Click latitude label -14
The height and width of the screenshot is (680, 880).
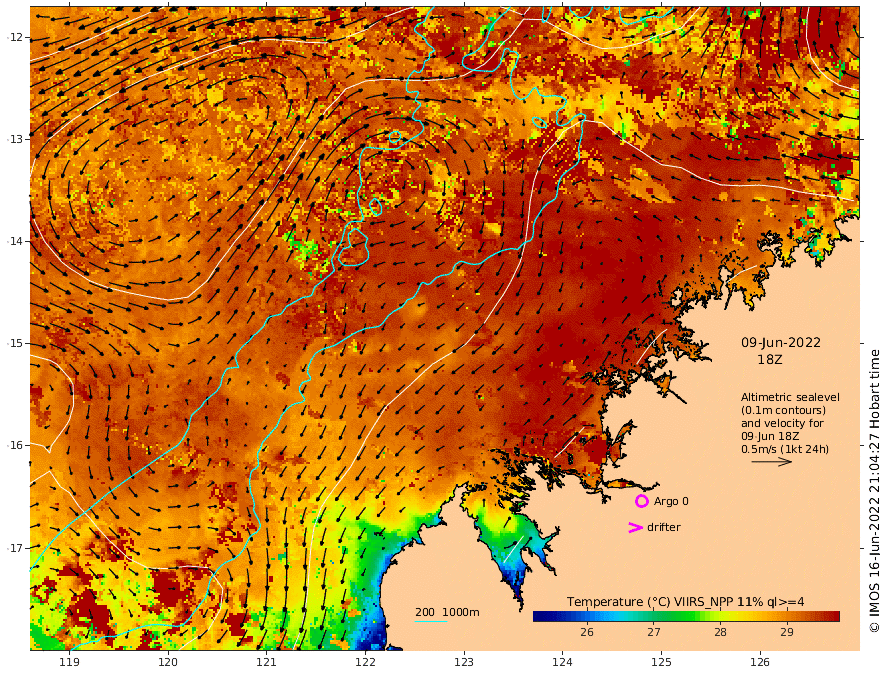(x=15, y=241)
